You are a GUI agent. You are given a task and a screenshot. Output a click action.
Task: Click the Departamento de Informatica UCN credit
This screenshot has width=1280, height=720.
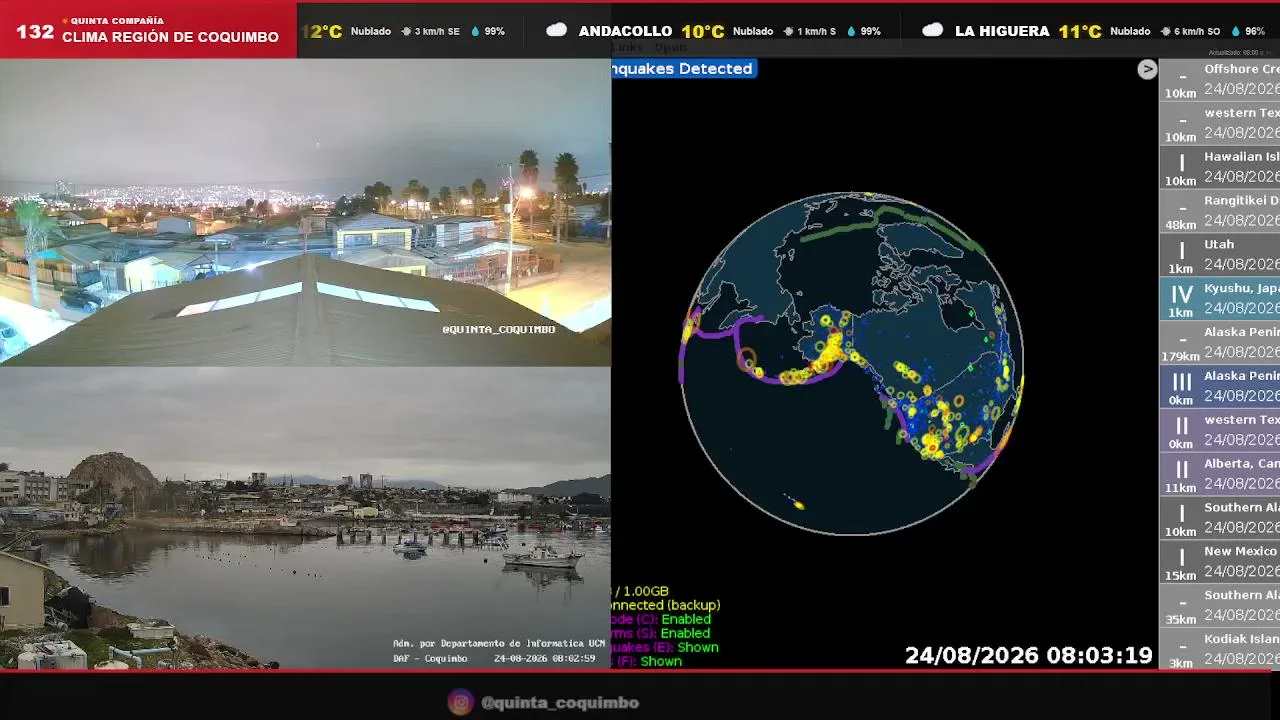(x=499, y=643)
